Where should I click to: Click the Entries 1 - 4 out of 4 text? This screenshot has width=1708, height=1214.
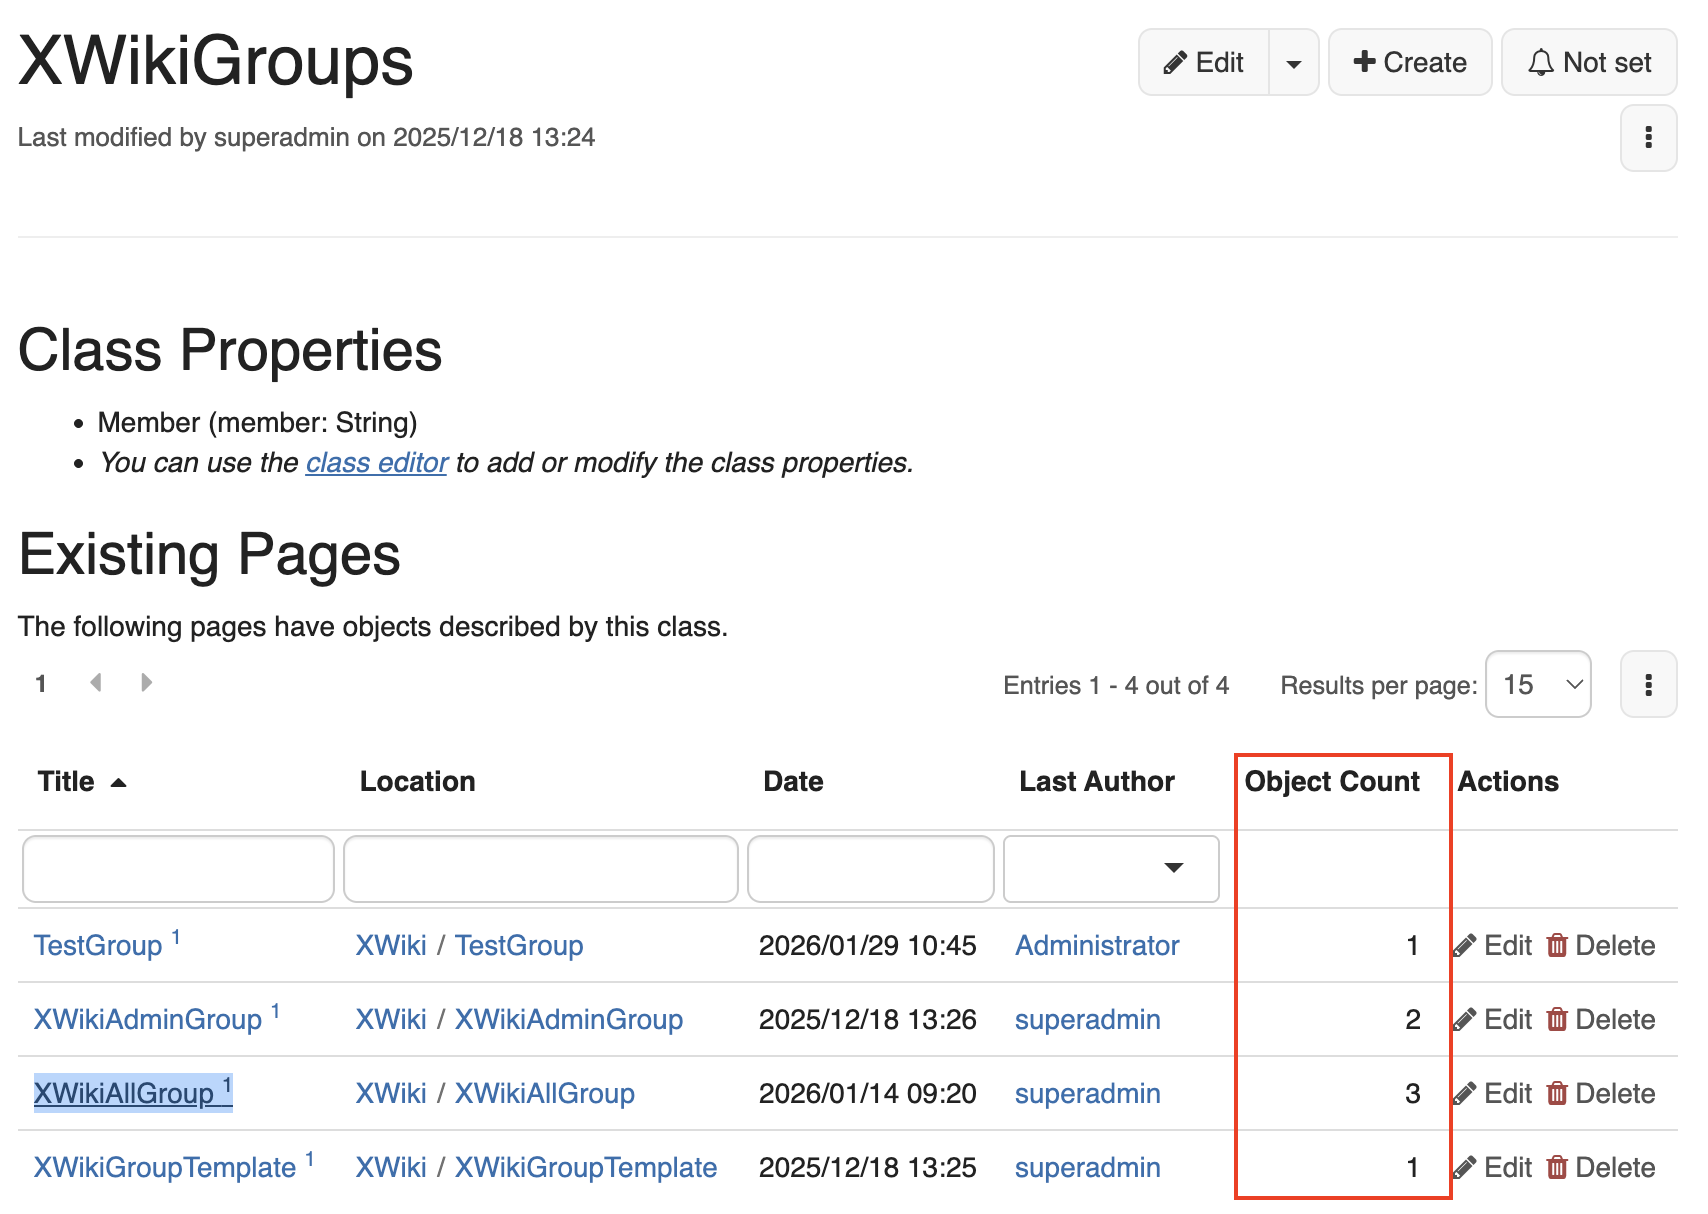pos(1116,685)
